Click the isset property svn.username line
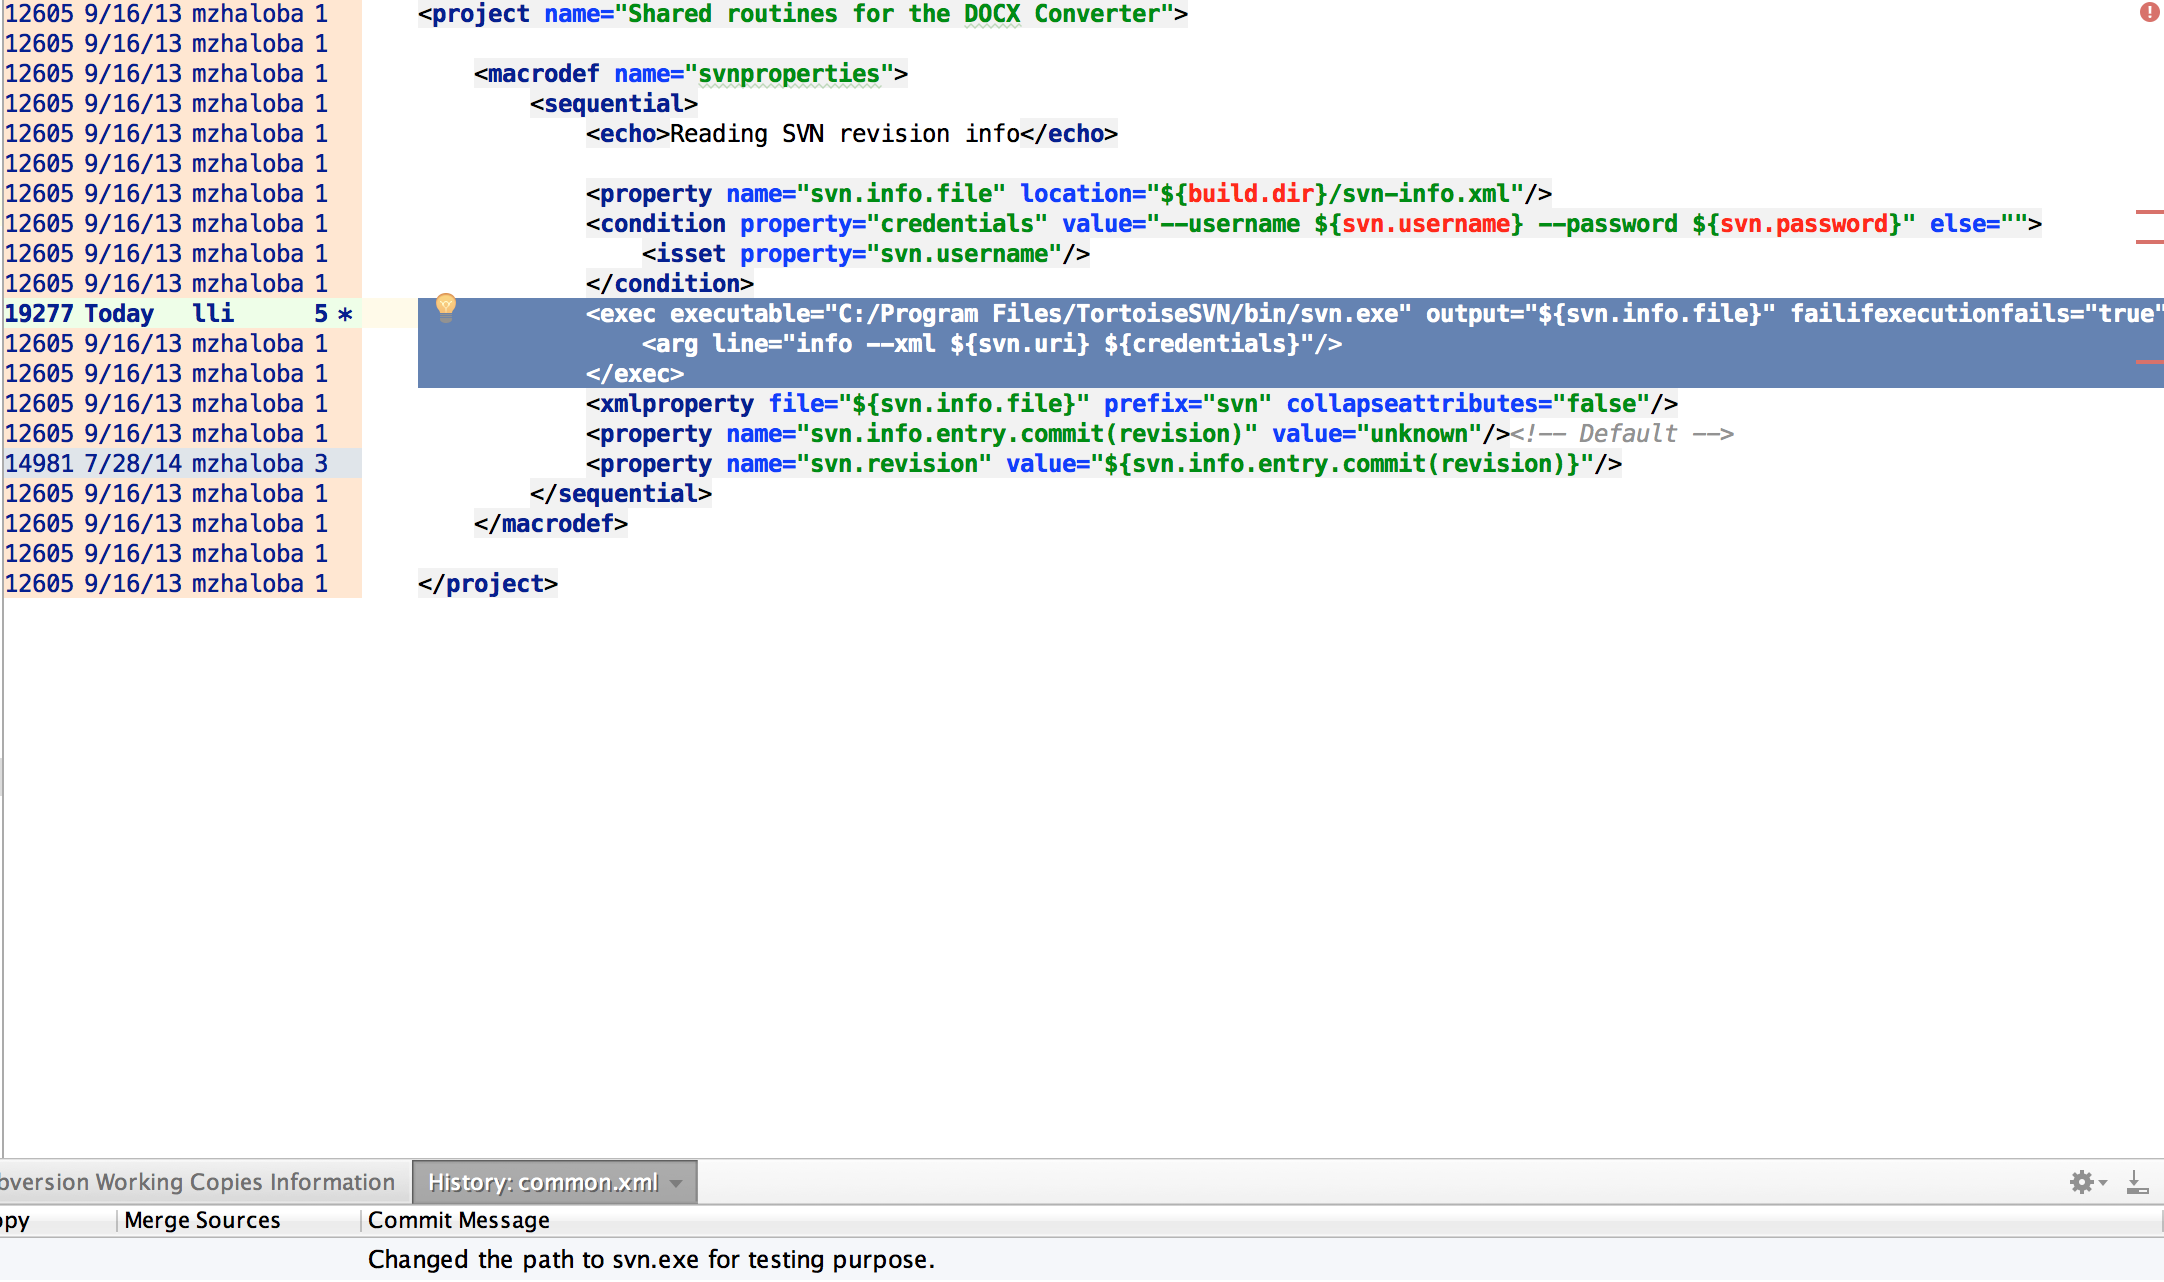 point(866,253)
